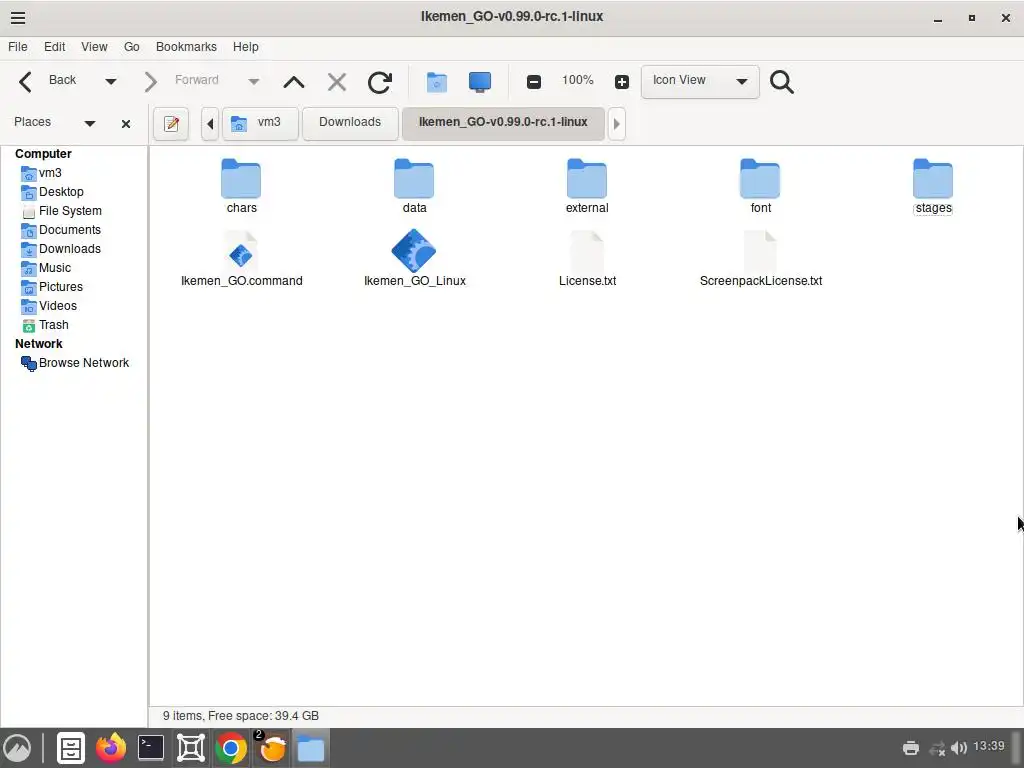
Task: Open the Help menu
Action: pyautogui.click(x=246, y=47)
